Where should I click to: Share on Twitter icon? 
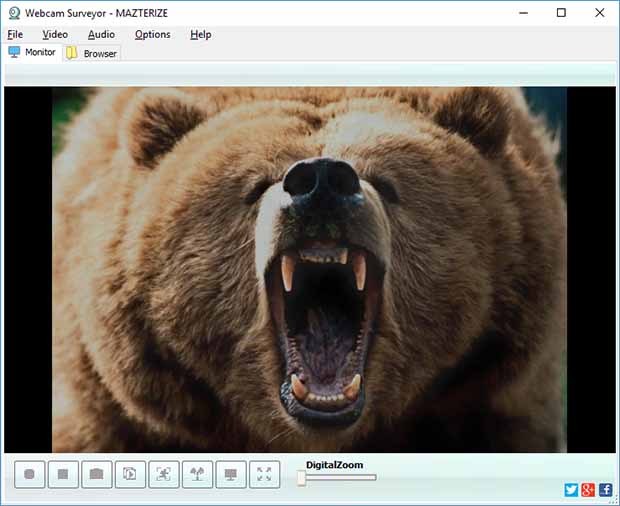point(571,490)
